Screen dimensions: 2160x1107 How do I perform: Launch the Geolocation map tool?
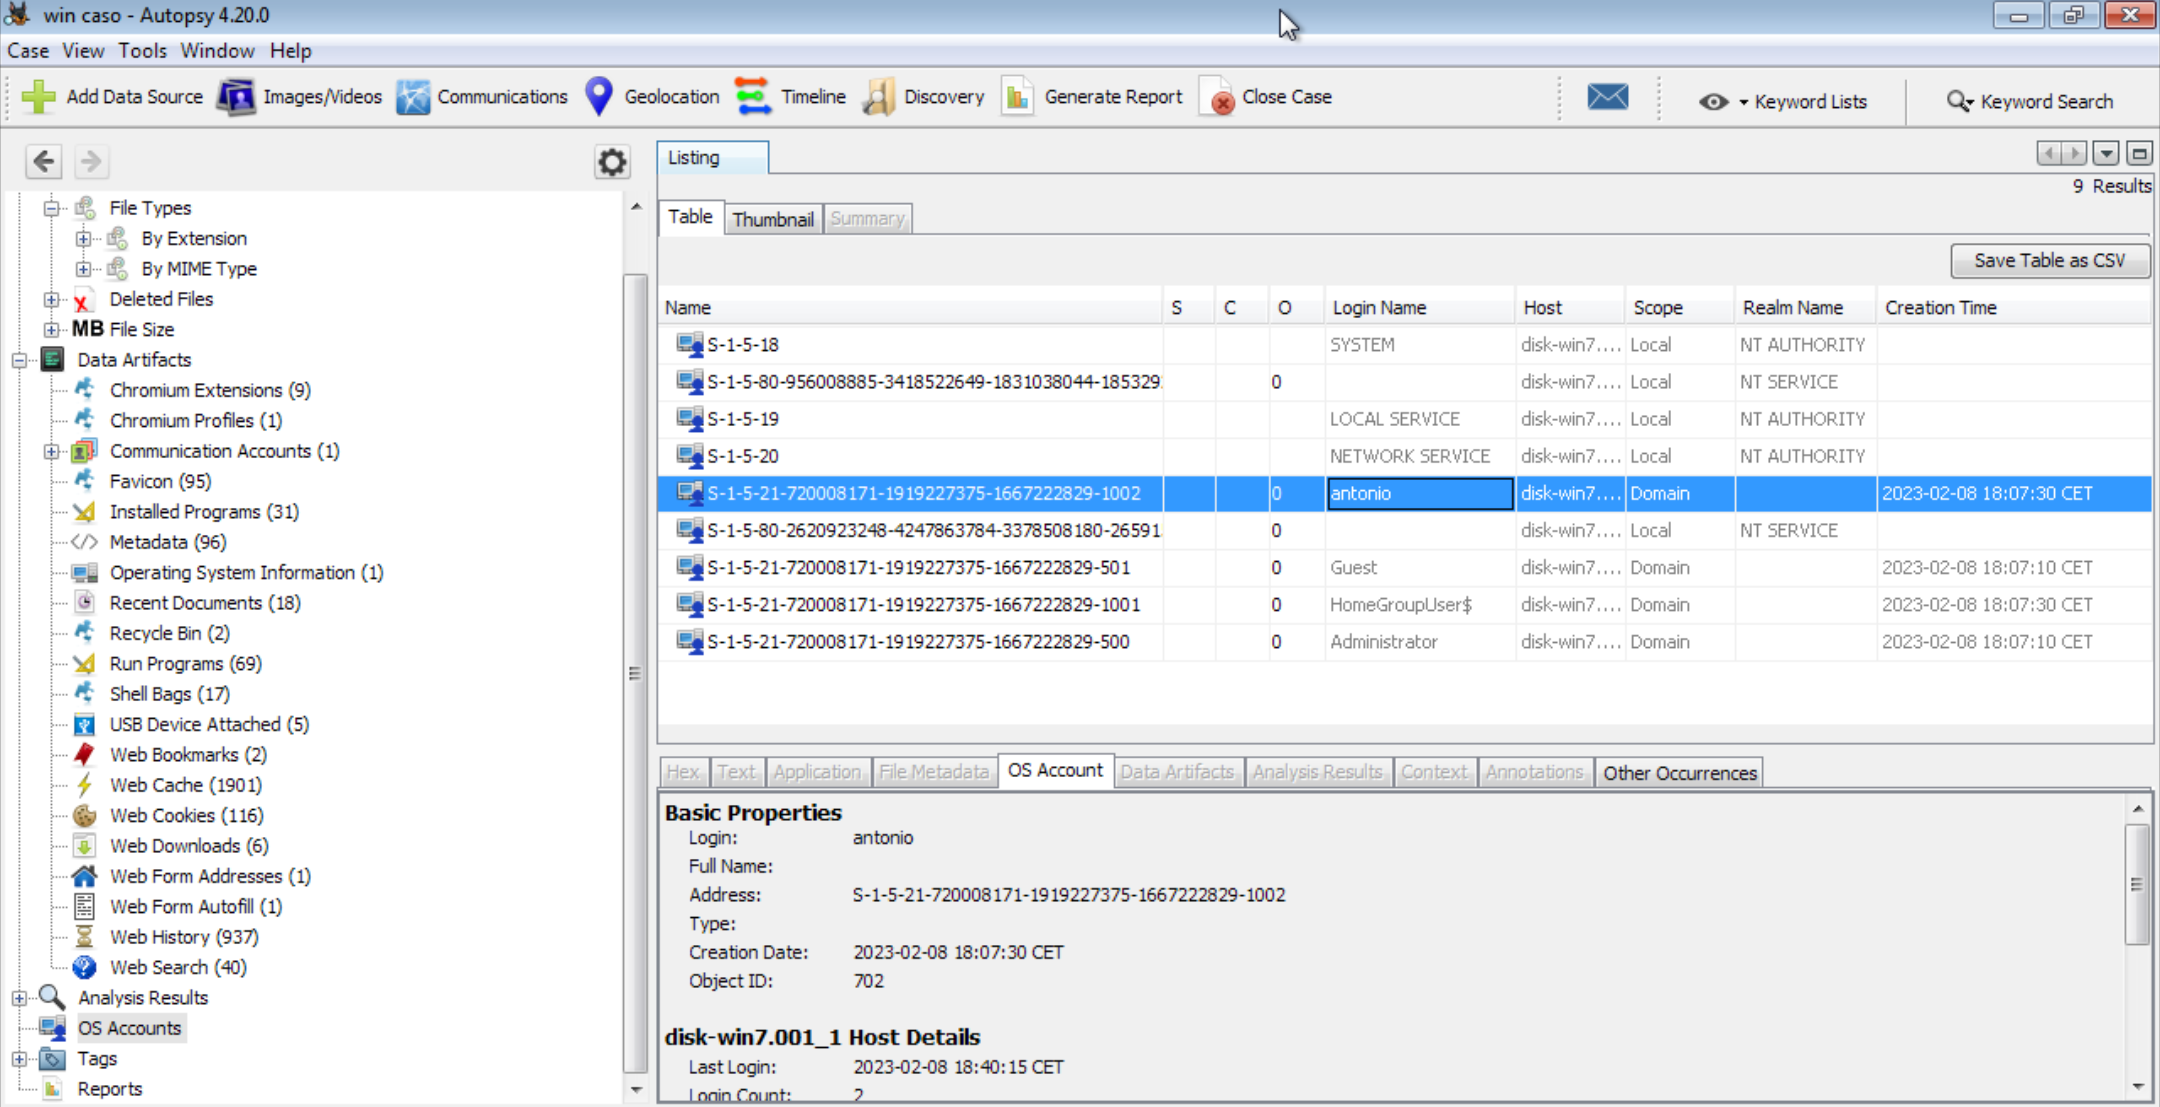[x=652, y=97]
